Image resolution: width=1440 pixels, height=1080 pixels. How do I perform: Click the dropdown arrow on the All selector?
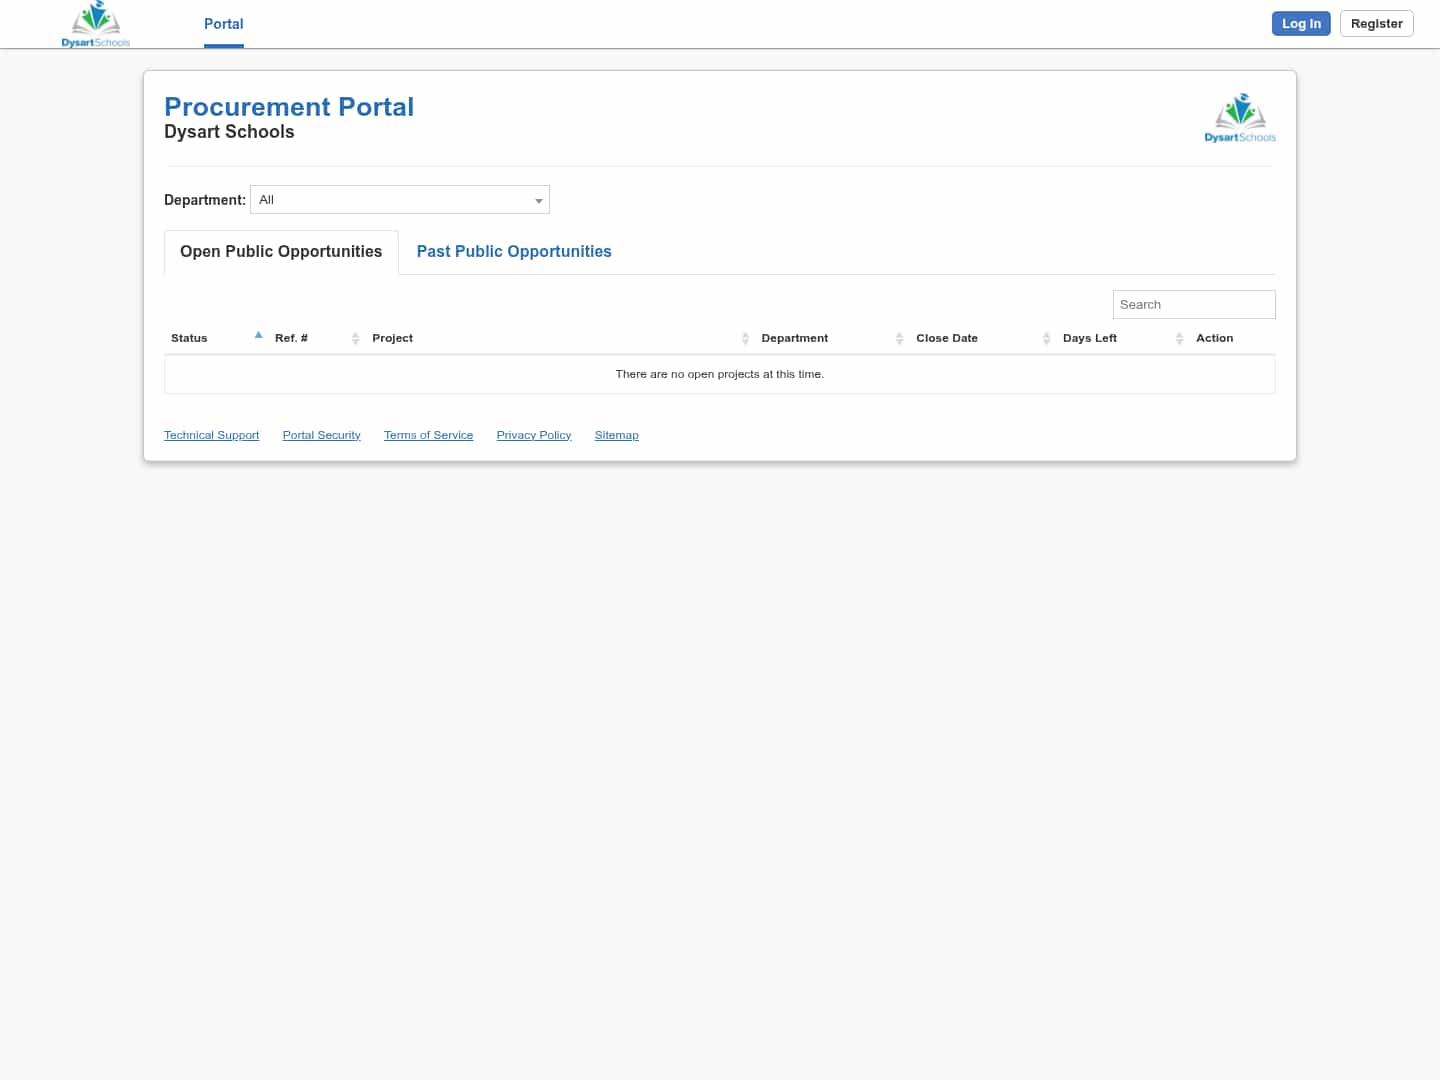pyautogui.click(x=539, y=199)
